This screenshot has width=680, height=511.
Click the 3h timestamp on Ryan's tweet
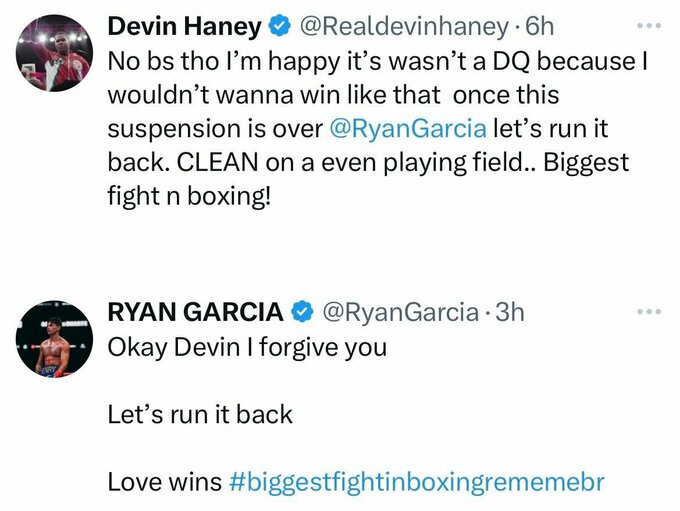coord(509,312)
